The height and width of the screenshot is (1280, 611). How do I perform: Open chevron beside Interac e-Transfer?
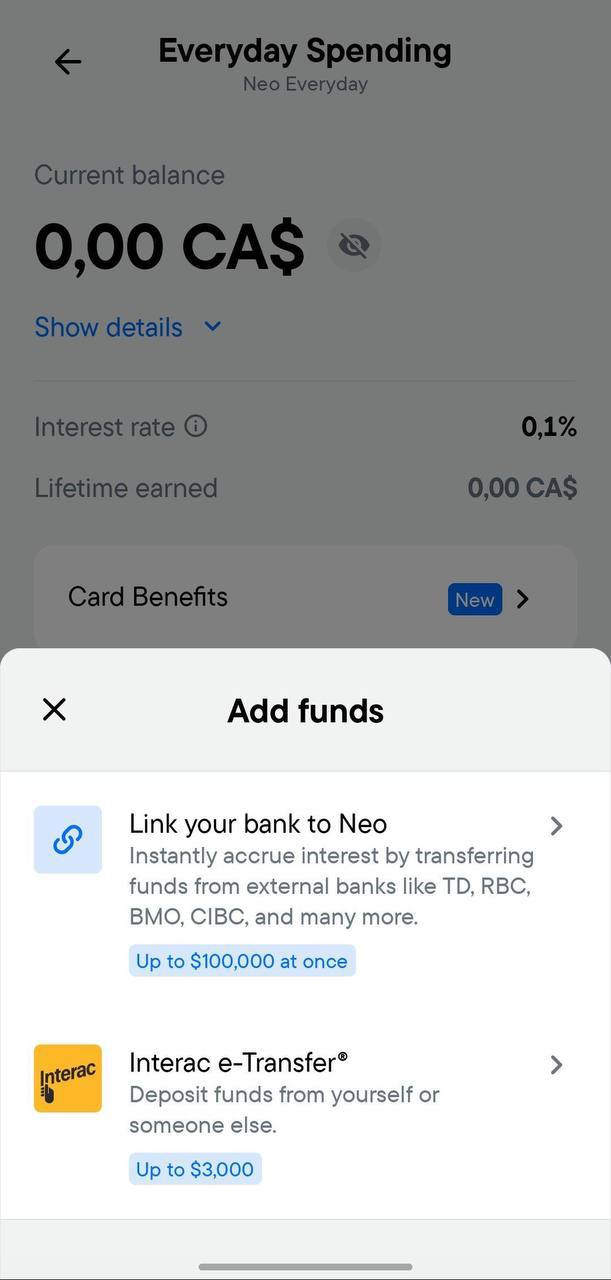tap(557, 1065)
